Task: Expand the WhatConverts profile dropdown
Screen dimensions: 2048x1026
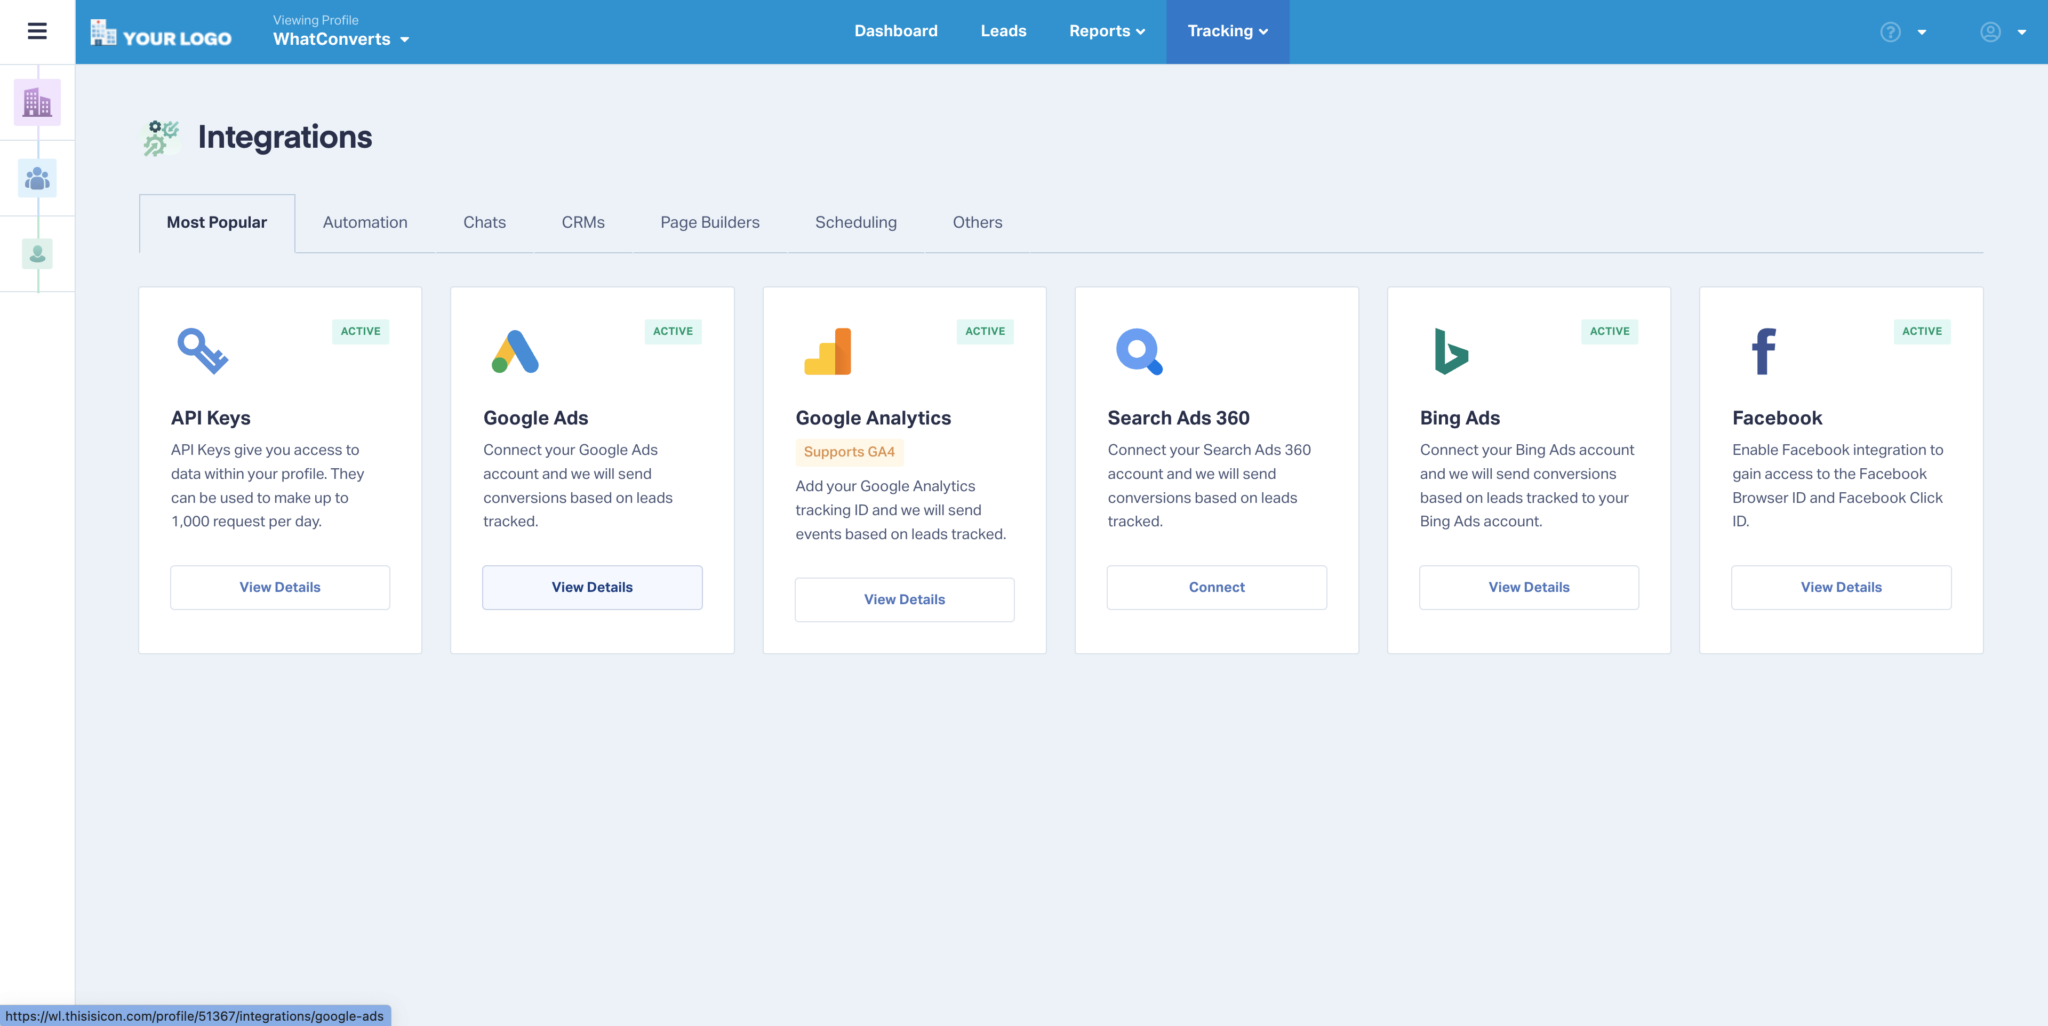Action: tap(341, 39)
